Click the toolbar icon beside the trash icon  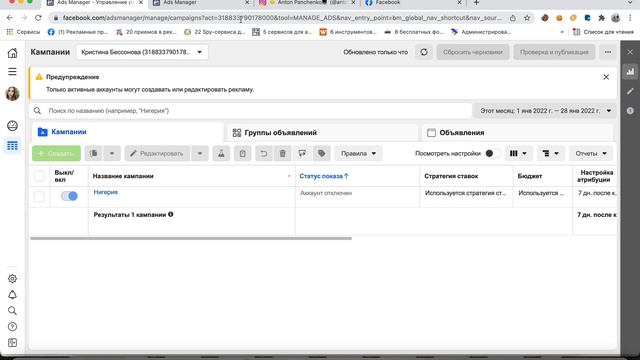click(302, 153)
